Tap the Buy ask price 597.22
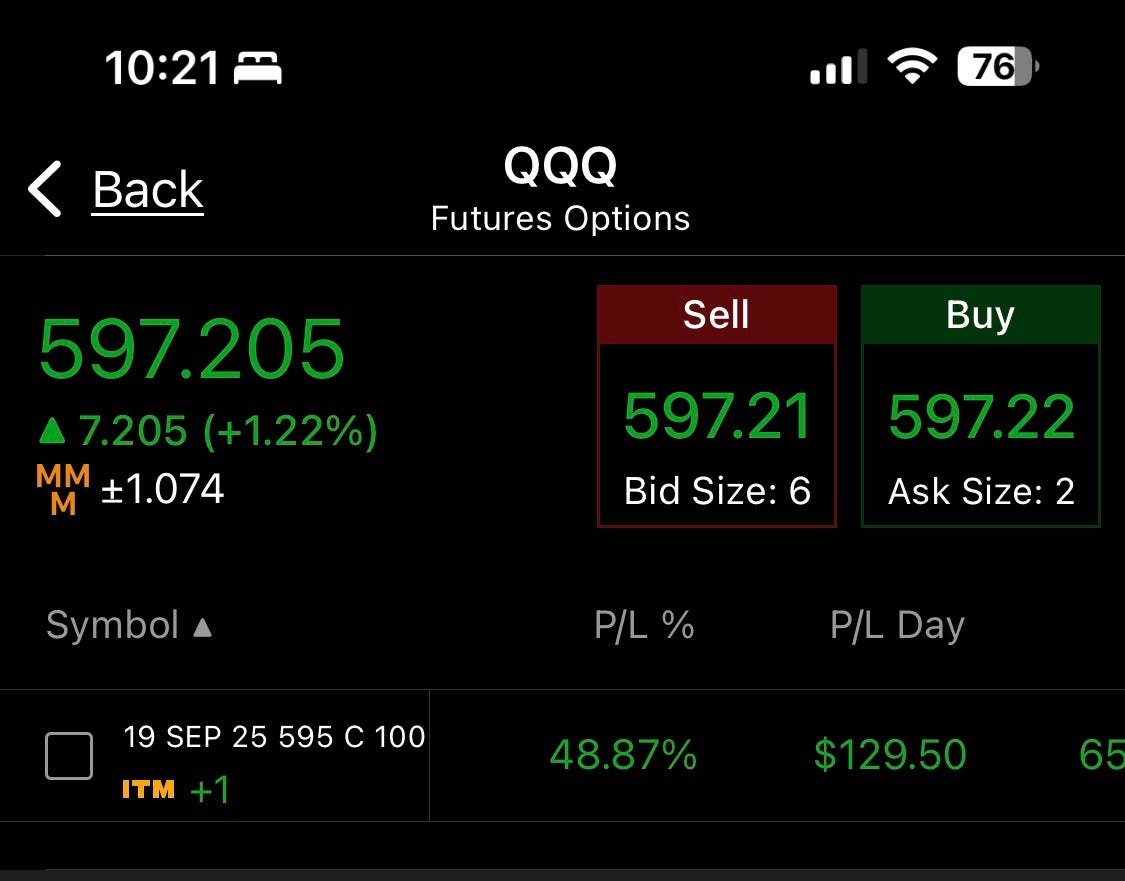The image size is (1125, 881). (x=982, y=416)
